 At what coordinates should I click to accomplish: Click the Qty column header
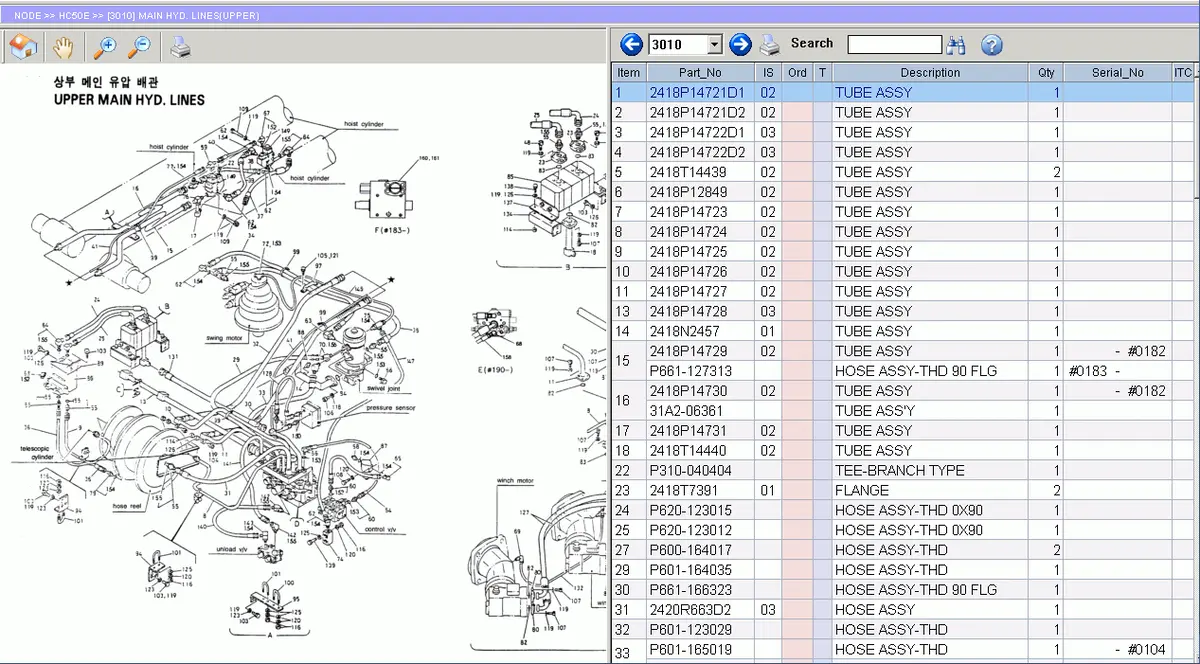click(1046, 72)
